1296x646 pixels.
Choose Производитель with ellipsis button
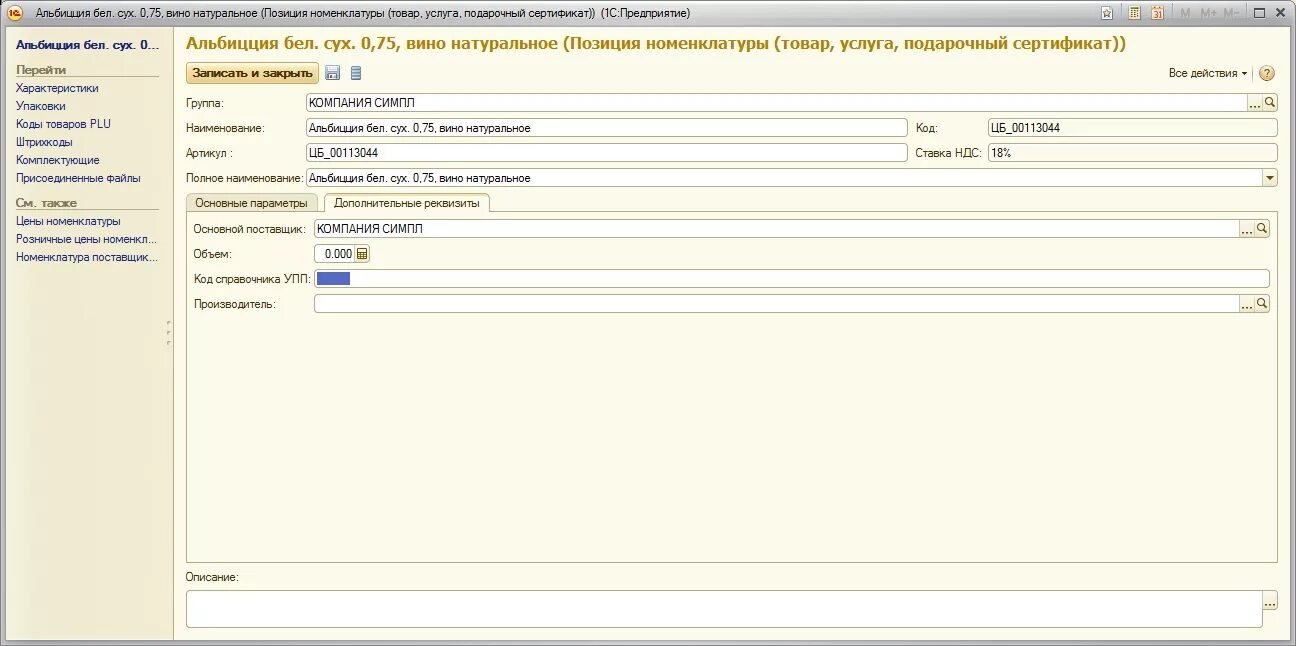click(1246, 304)
